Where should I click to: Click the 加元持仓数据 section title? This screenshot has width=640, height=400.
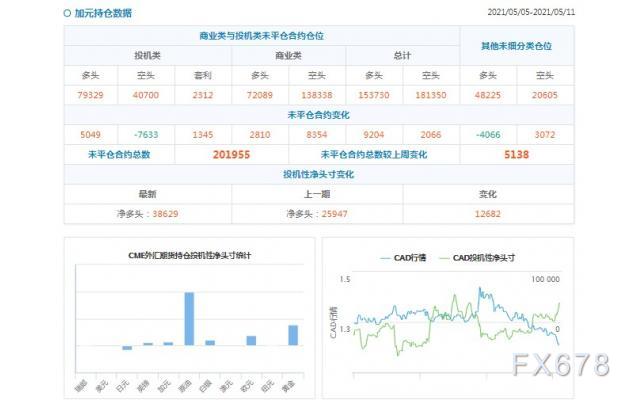(x=103, y=13)
